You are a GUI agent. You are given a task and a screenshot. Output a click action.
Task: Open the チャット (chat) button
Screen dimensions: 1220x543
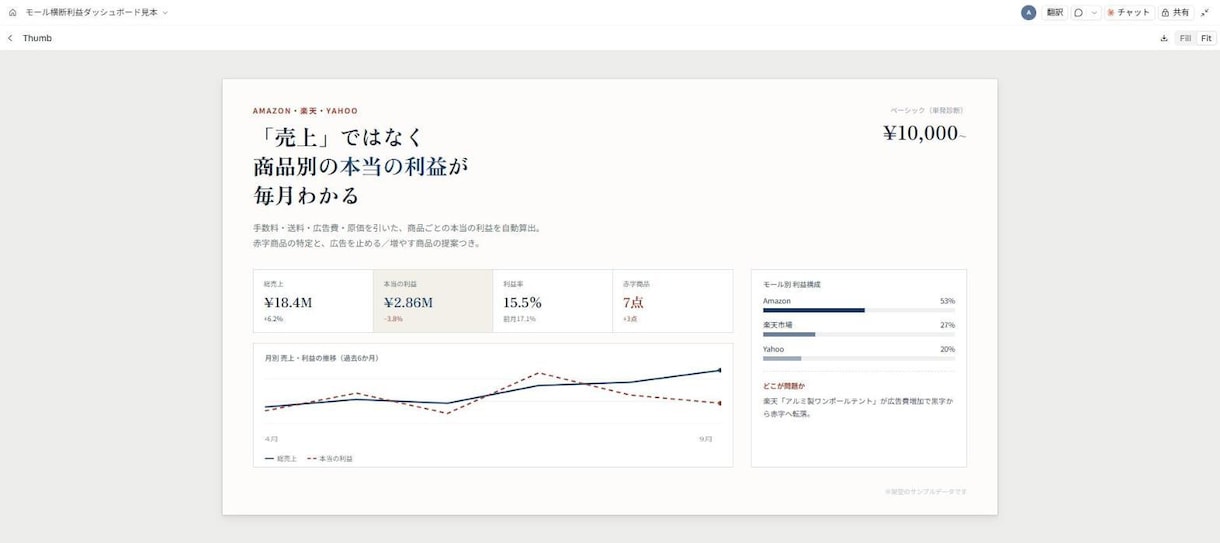[x=1129, y=13]
